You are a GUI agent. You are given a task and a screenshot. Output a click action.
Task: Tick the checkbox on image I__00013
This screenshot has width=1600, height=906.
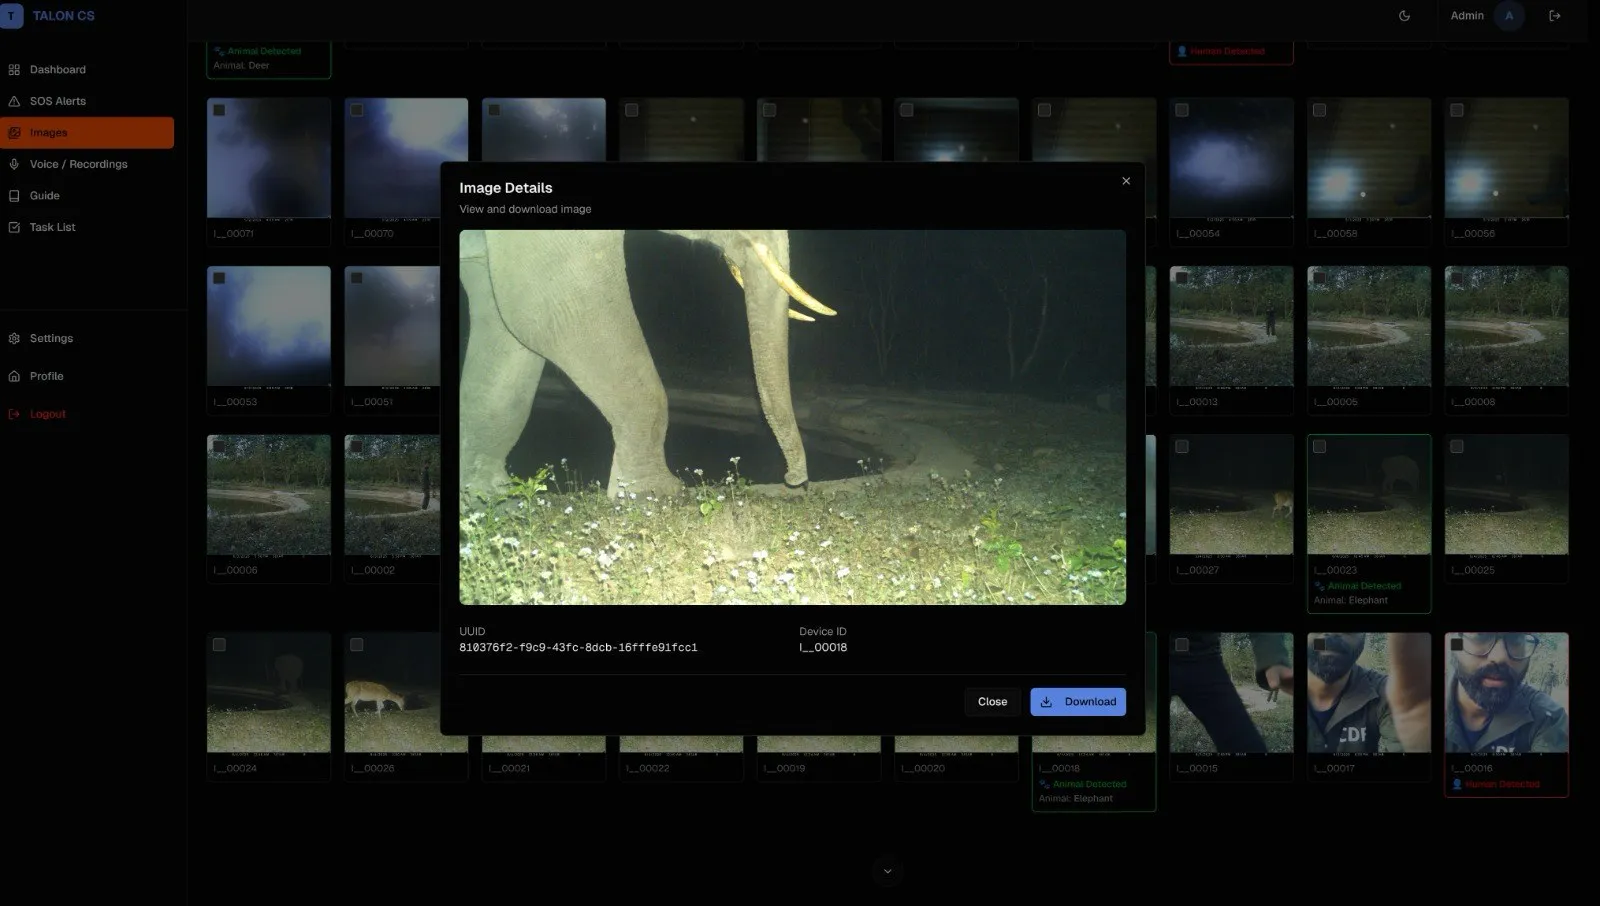1182,278
